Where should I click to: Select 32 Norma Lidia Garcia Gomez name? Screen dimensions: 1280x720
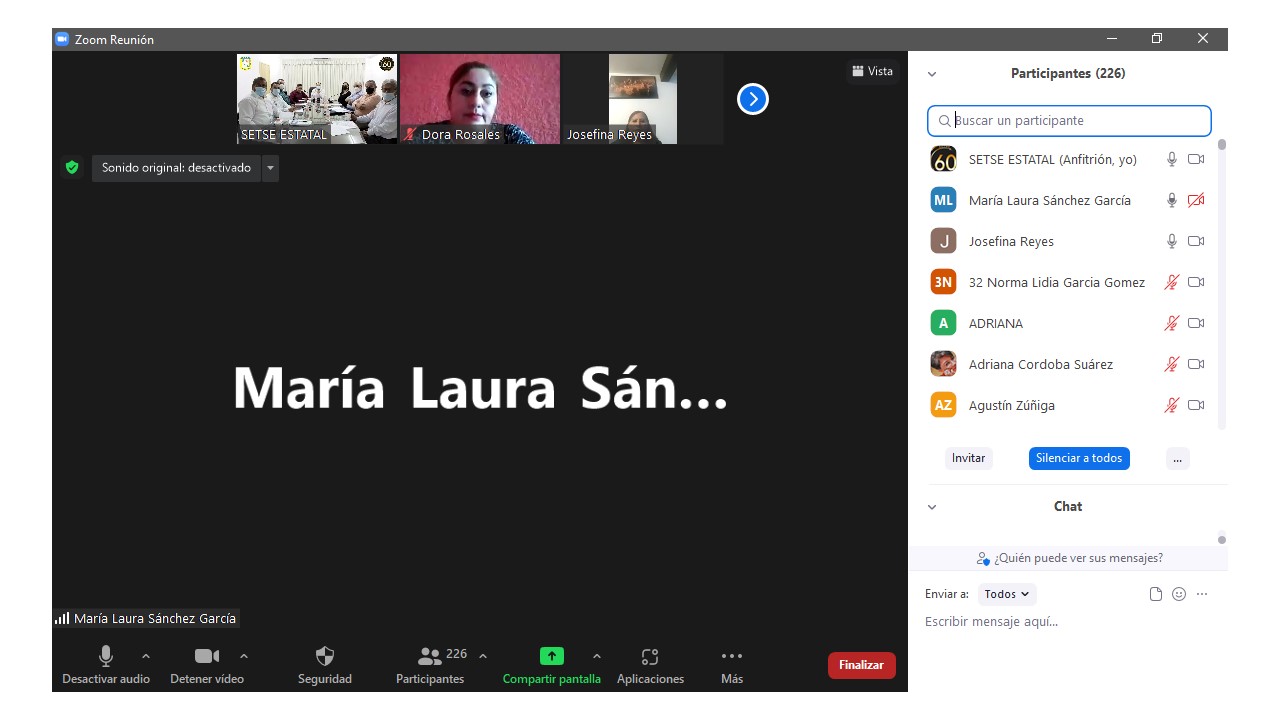tap(1057, 282)
